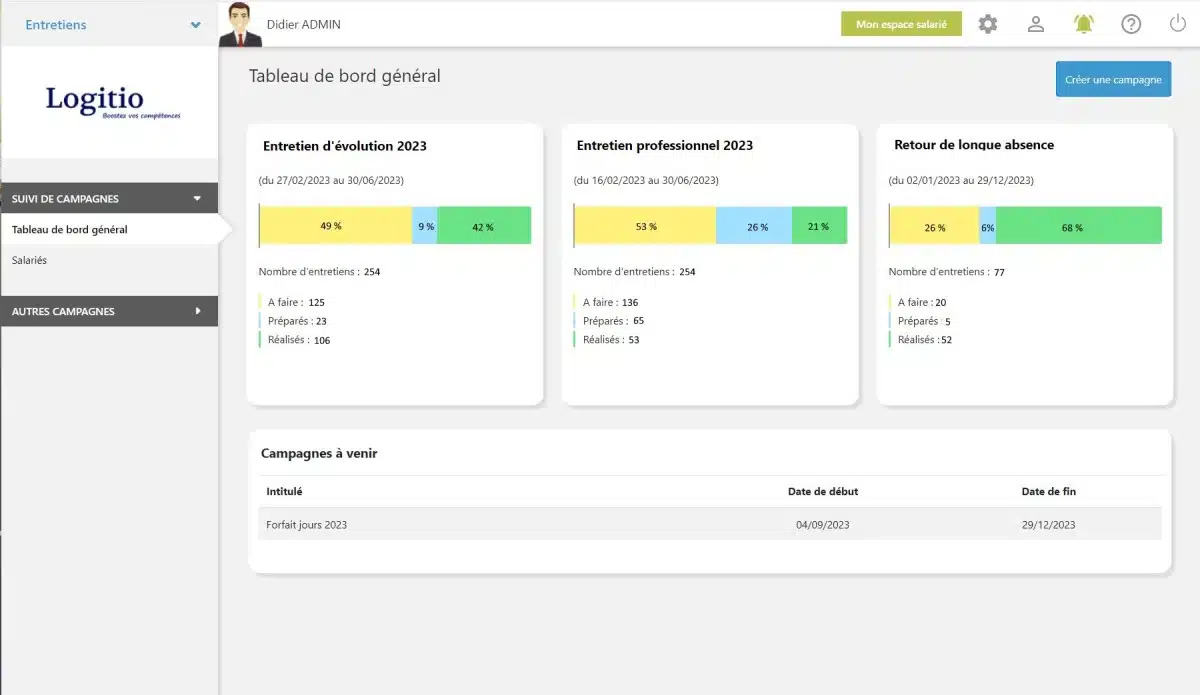The height and width of the screenshot is (695, 1200).
Task: Open help via question mark icon
Action: (x=1131, y=24)
